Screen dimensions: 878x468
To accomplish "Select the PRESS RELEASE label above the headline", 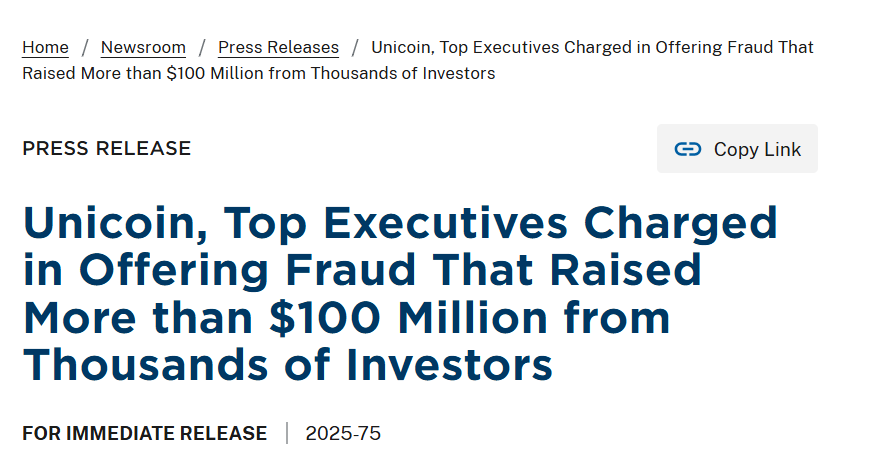I will [x=106, y=149].
